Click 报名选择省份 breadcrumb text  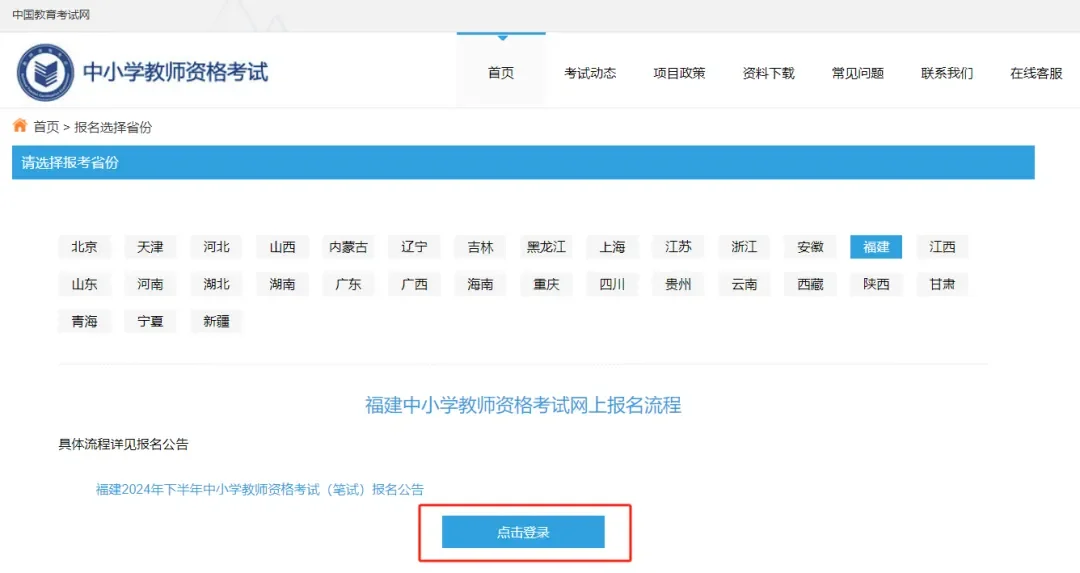click(113, 127)
